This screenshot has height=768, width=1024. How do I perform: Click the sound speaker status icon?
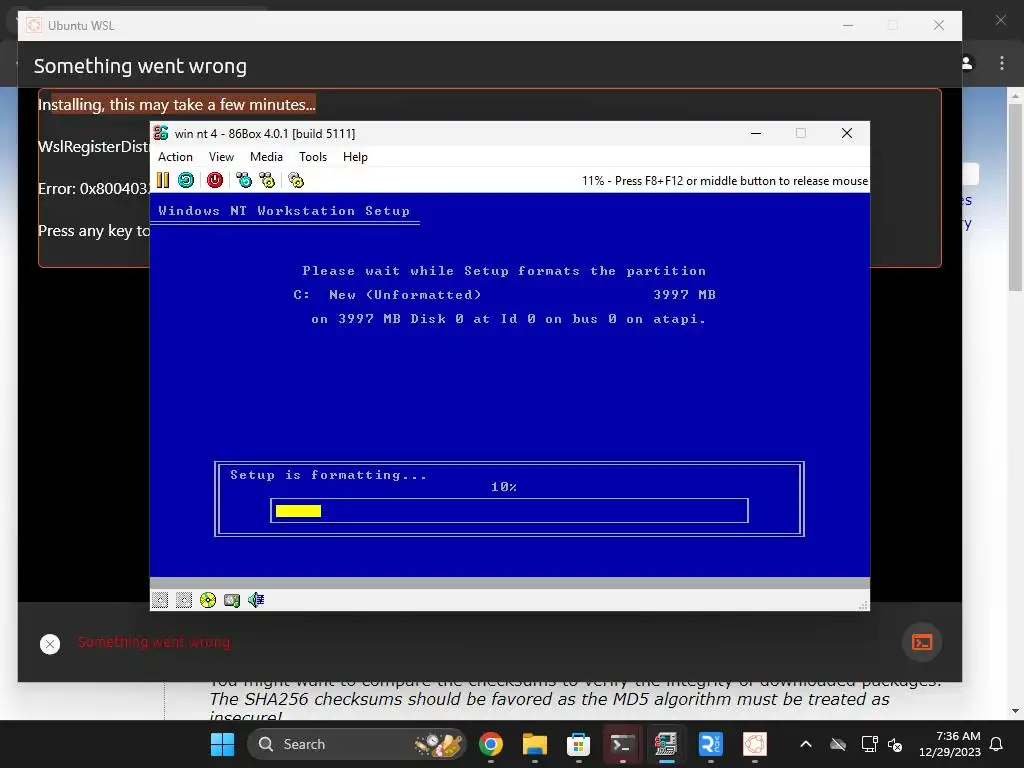pyautogui.click(x=255, y=600)
